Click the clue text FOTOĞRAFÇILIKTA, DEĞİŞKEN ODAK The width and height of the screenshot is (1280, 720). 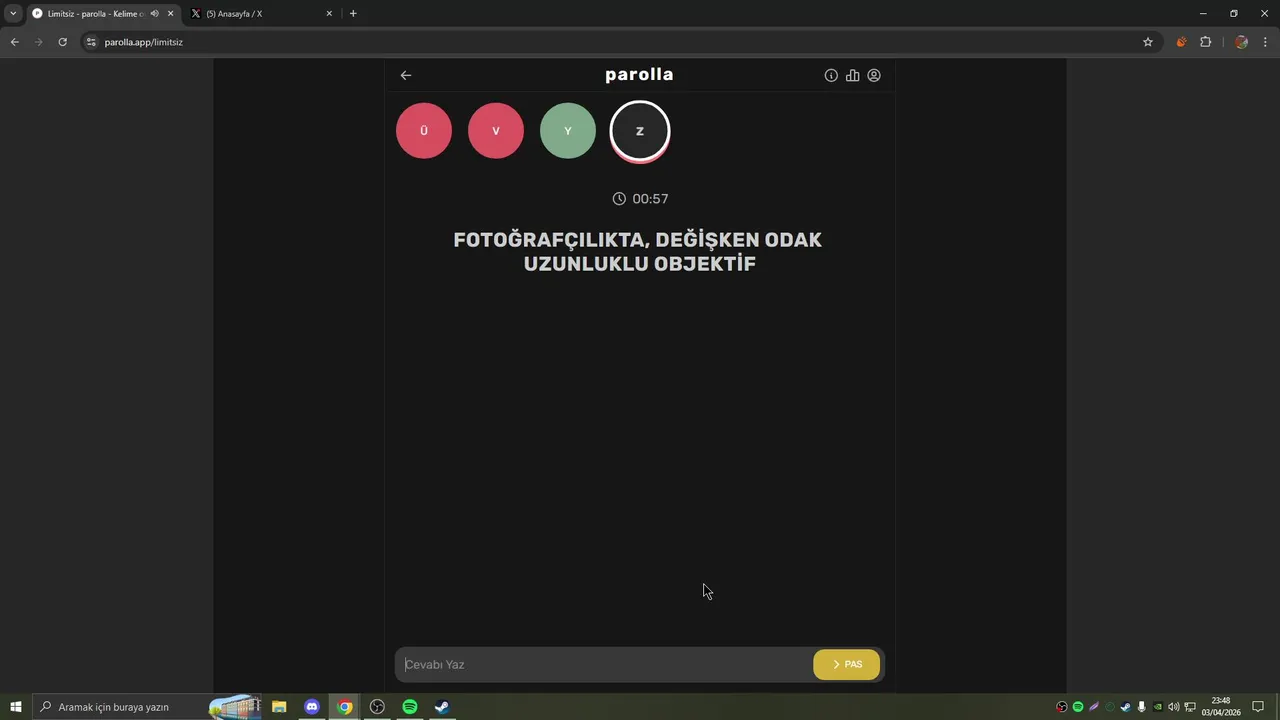click(x=638, y=240)
